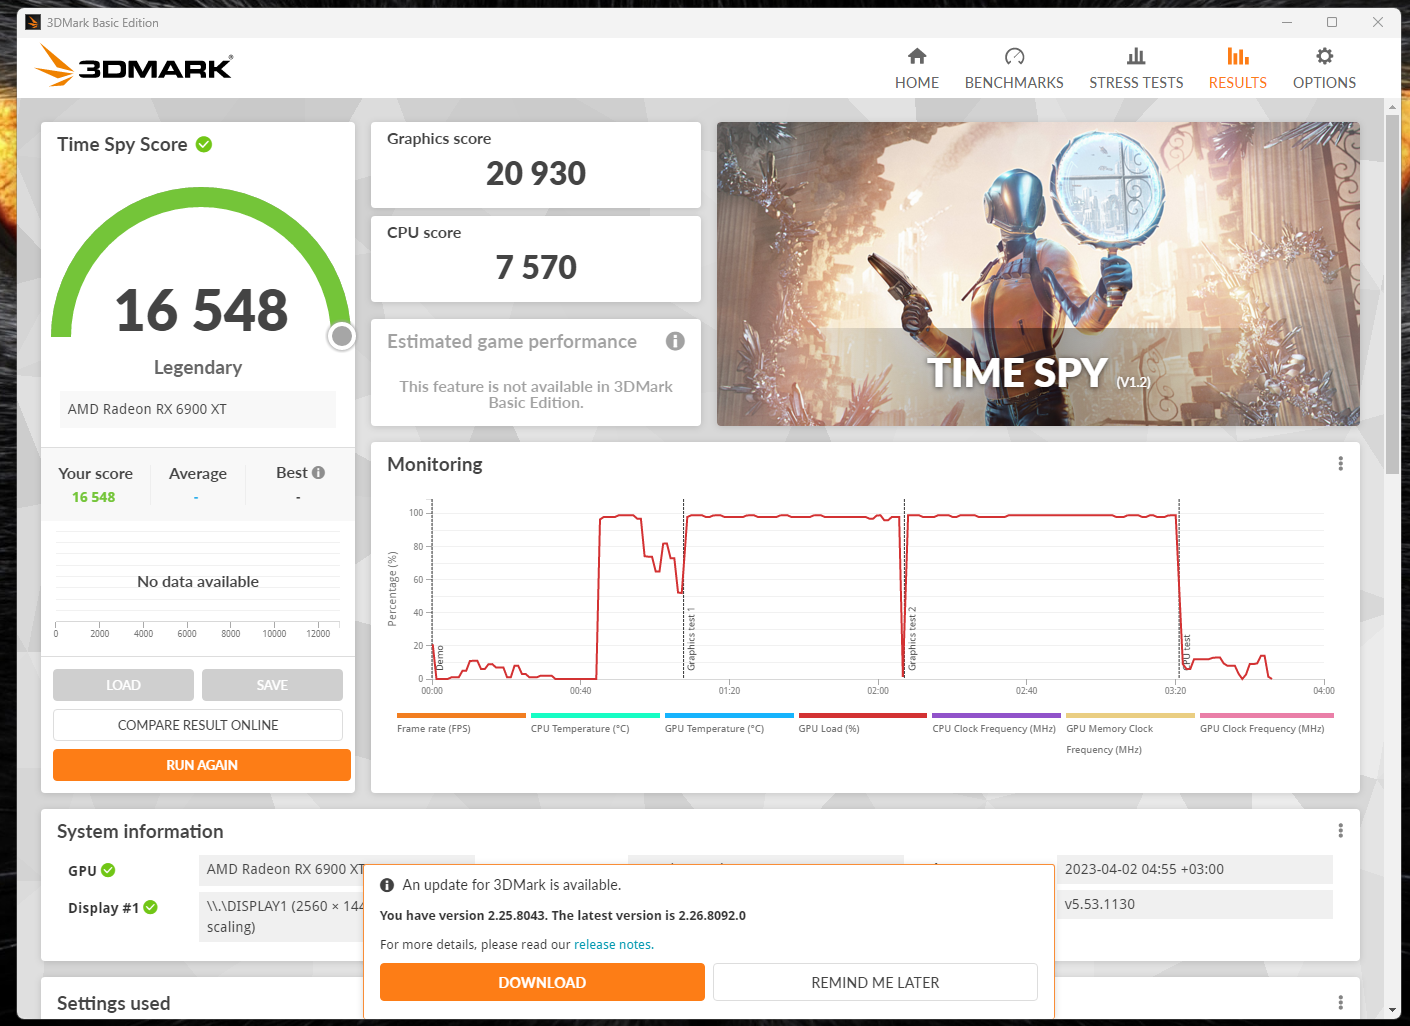Click the Graphics test 1 timeline marker

[690, 639]
